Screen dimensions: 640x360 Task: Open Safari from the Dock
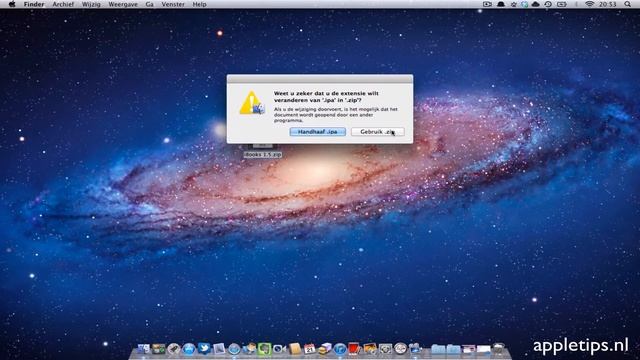pos(234,349)
